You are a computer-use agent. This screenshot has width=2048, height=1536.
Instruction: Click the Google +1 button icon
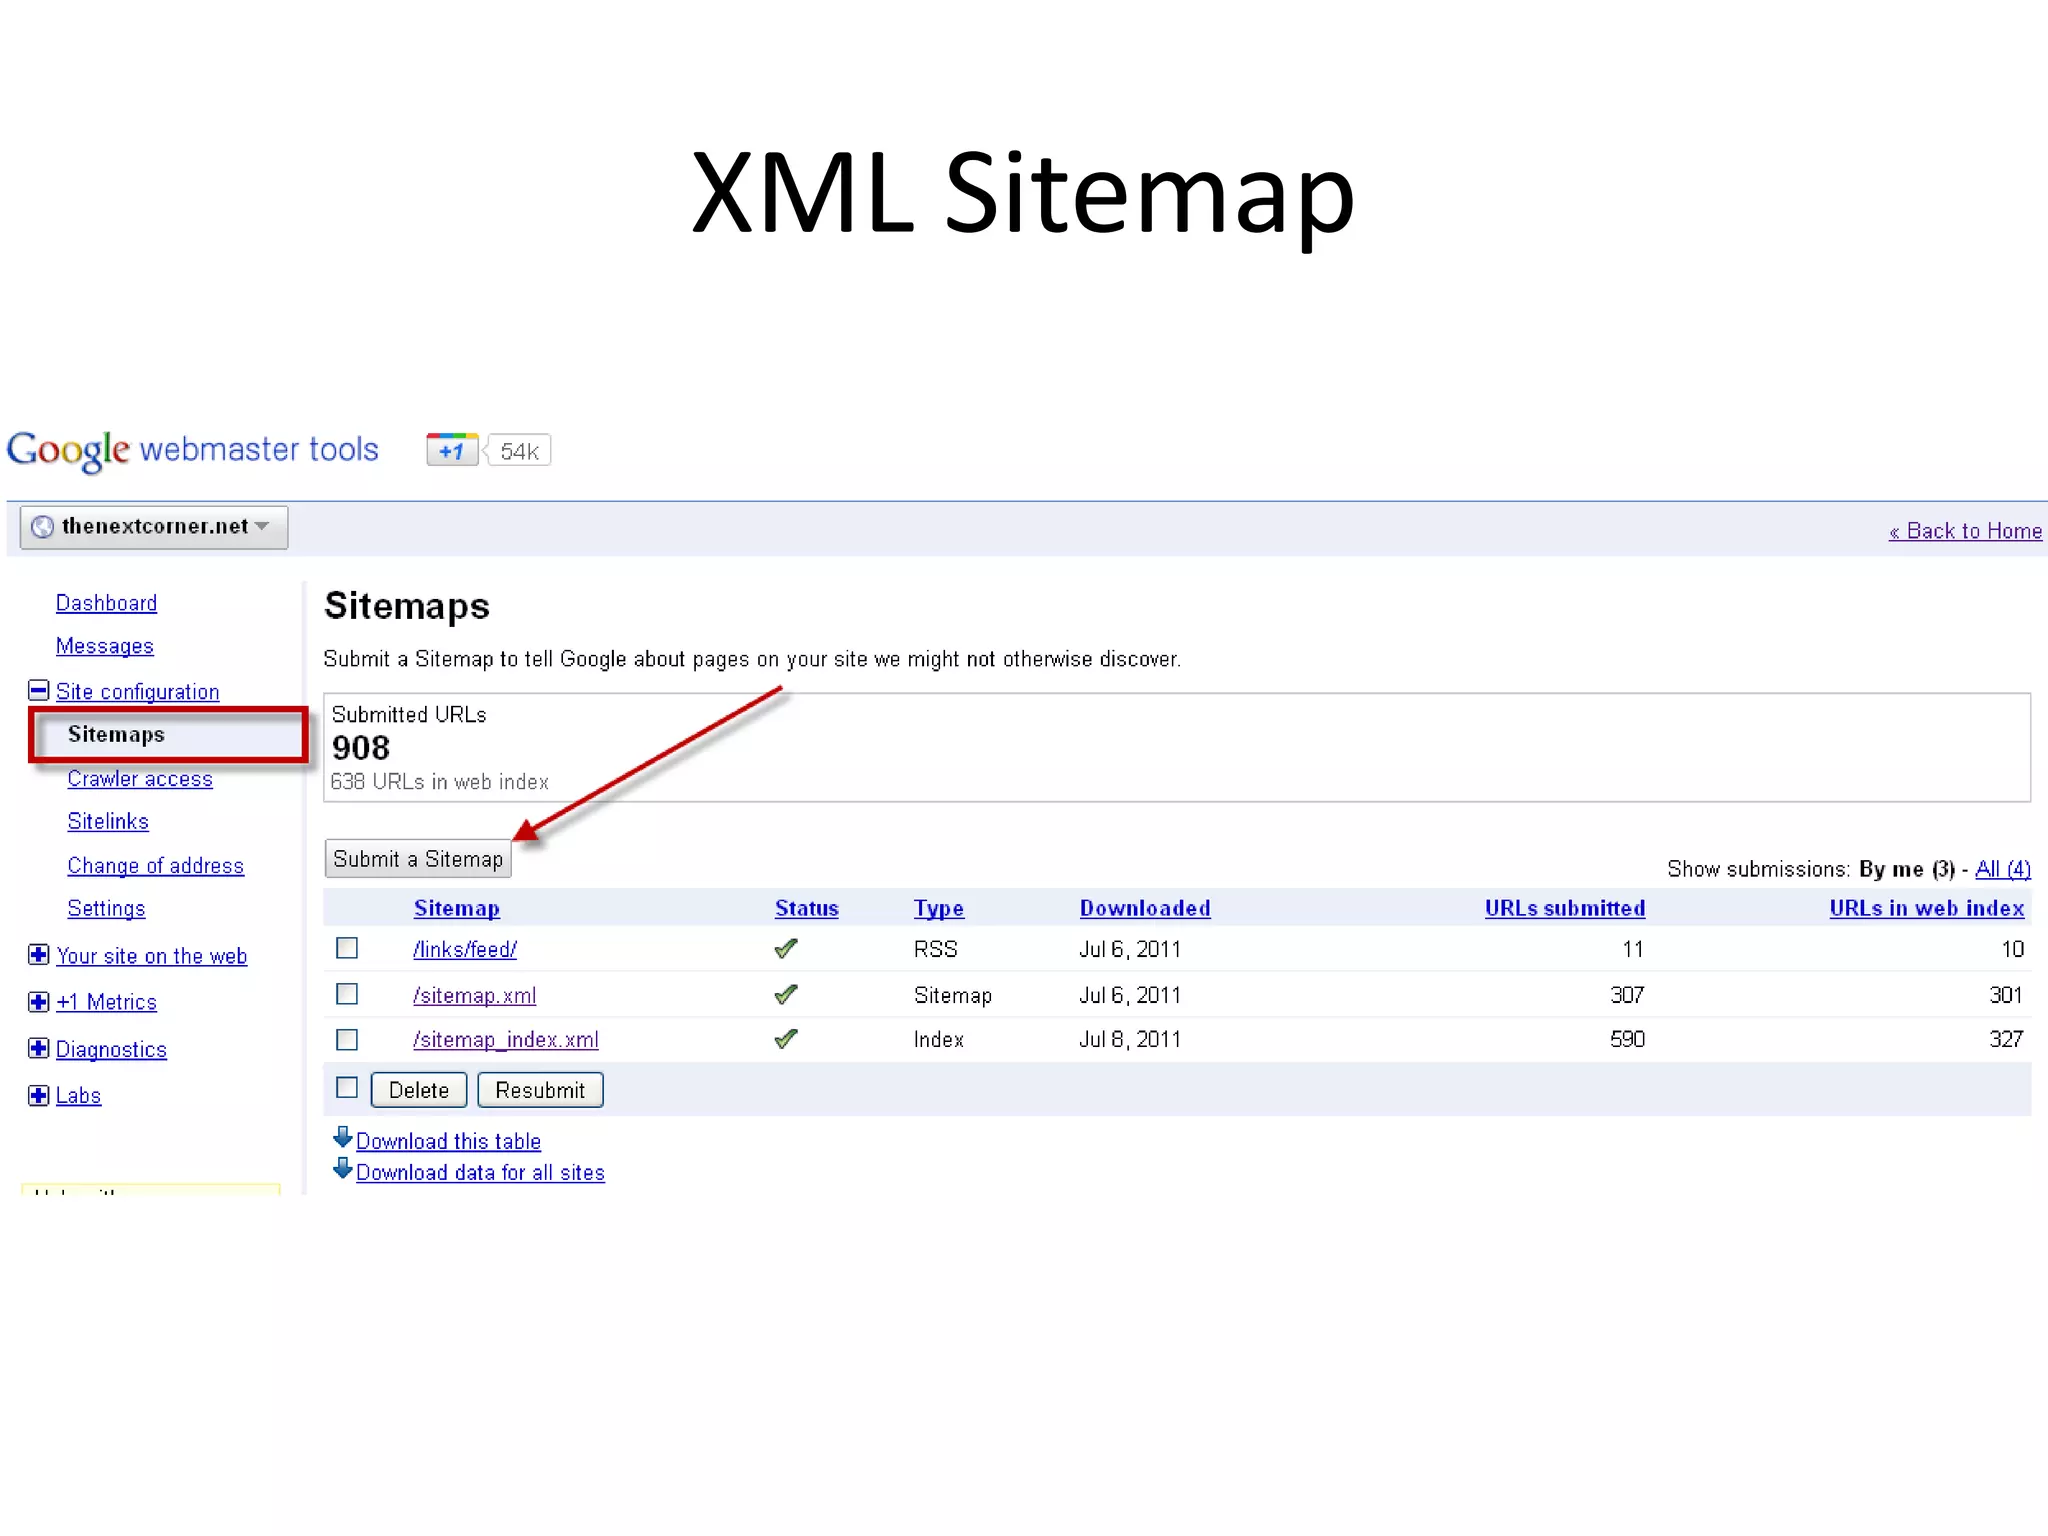pos(452,450)
